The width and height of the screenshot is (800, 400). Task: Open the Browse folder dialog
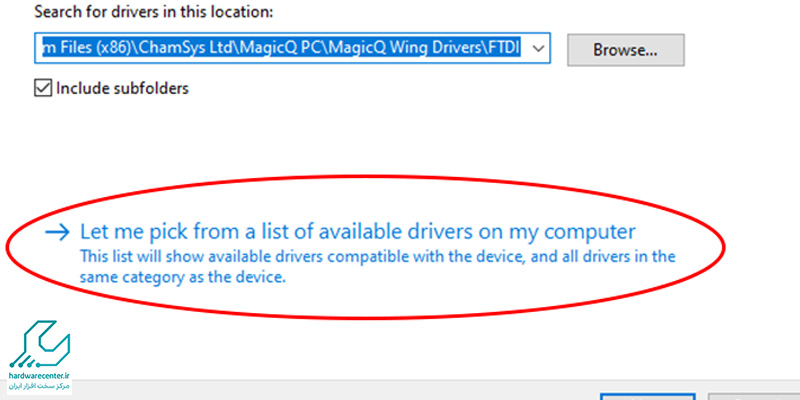tap(626, 50)
